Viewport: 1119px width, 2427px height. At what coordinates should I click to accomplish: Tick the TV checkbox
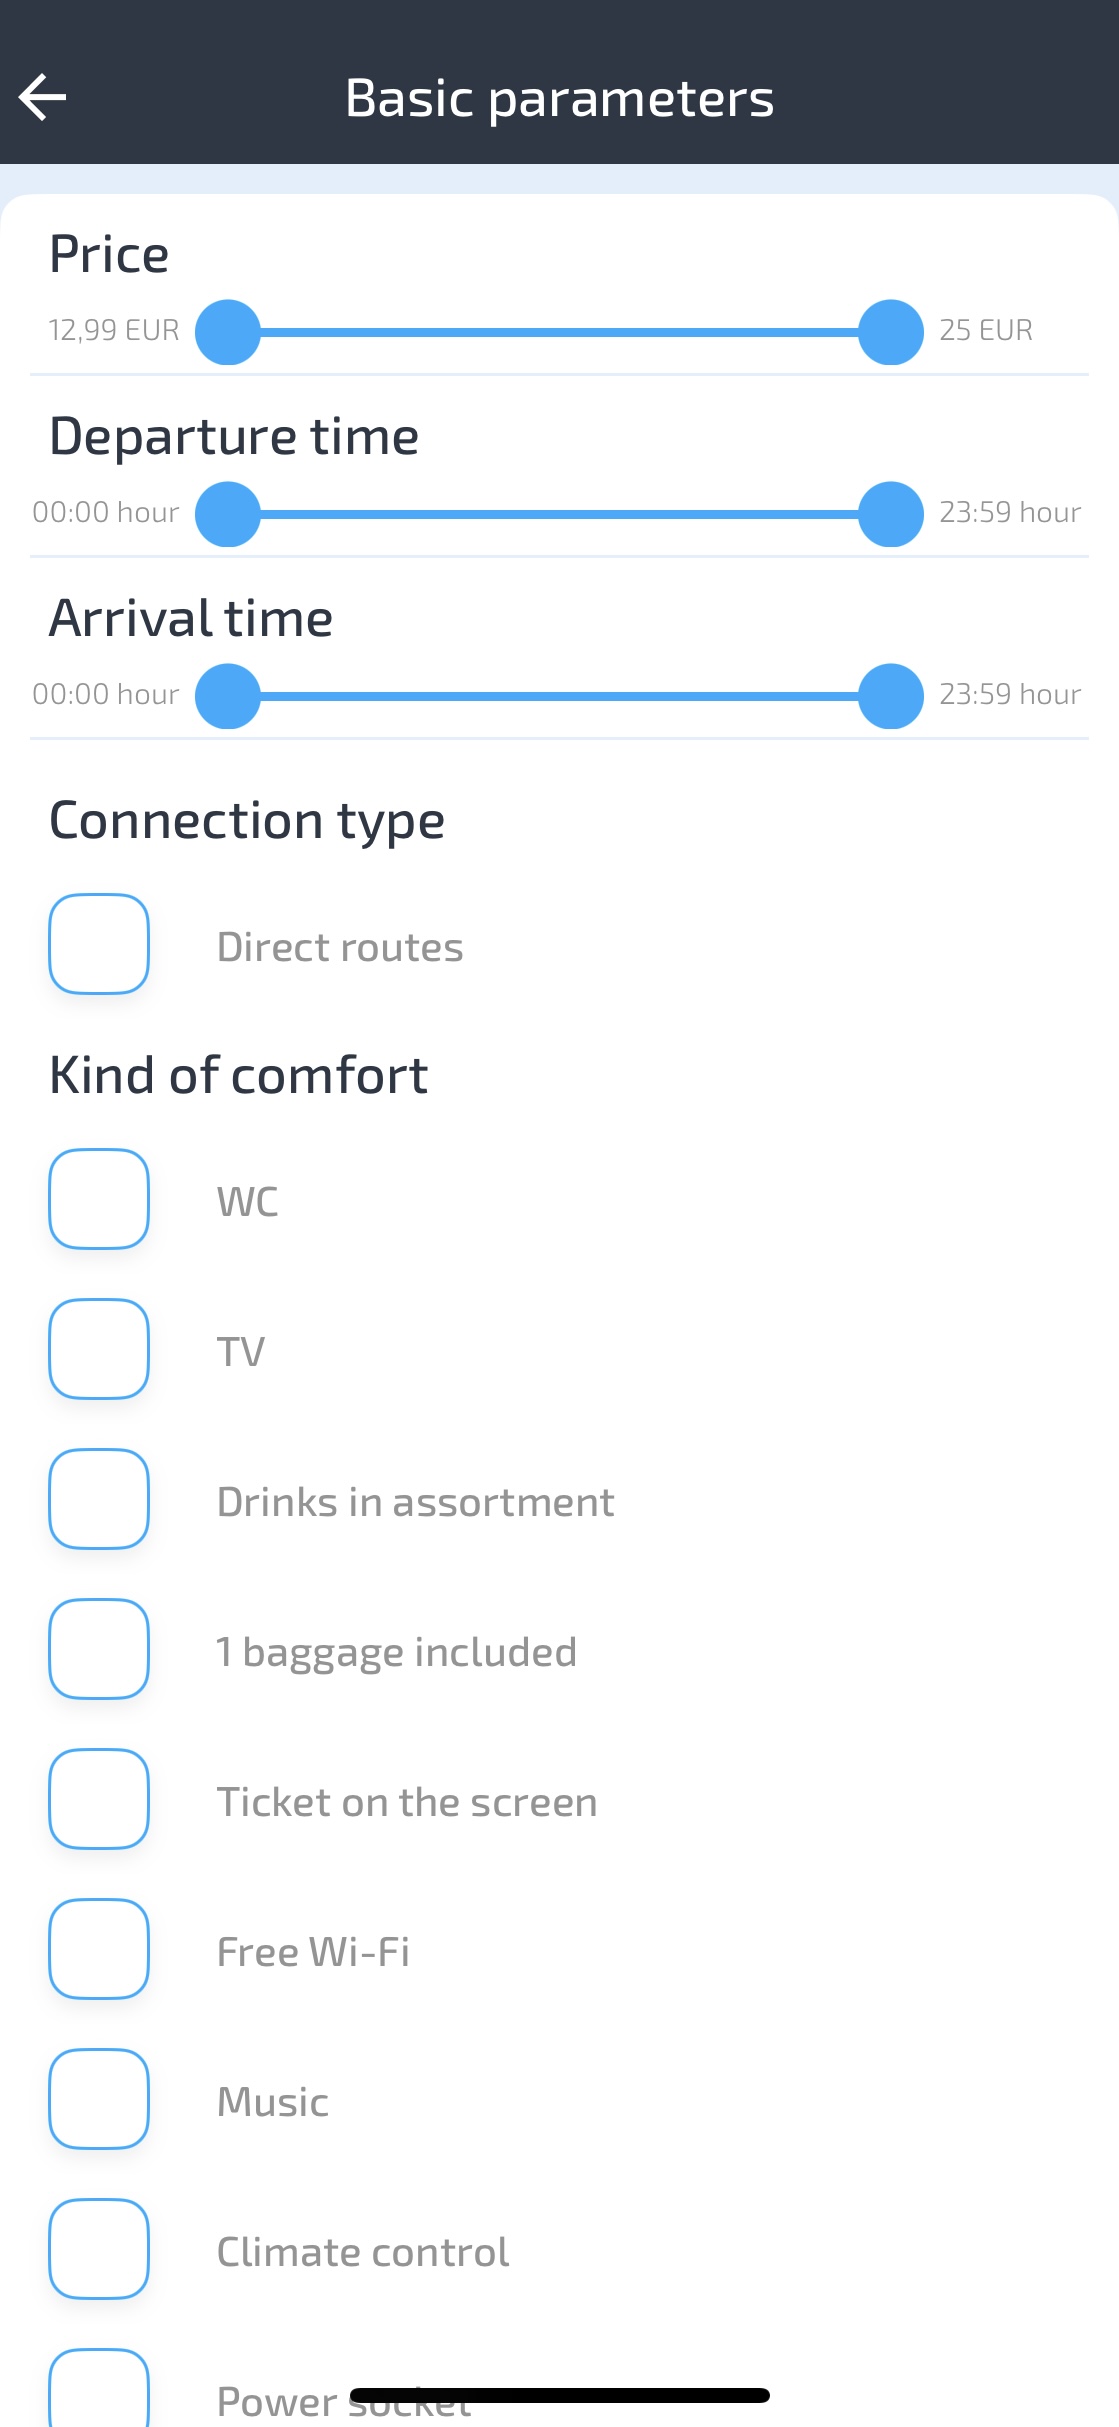point(99,1349)
